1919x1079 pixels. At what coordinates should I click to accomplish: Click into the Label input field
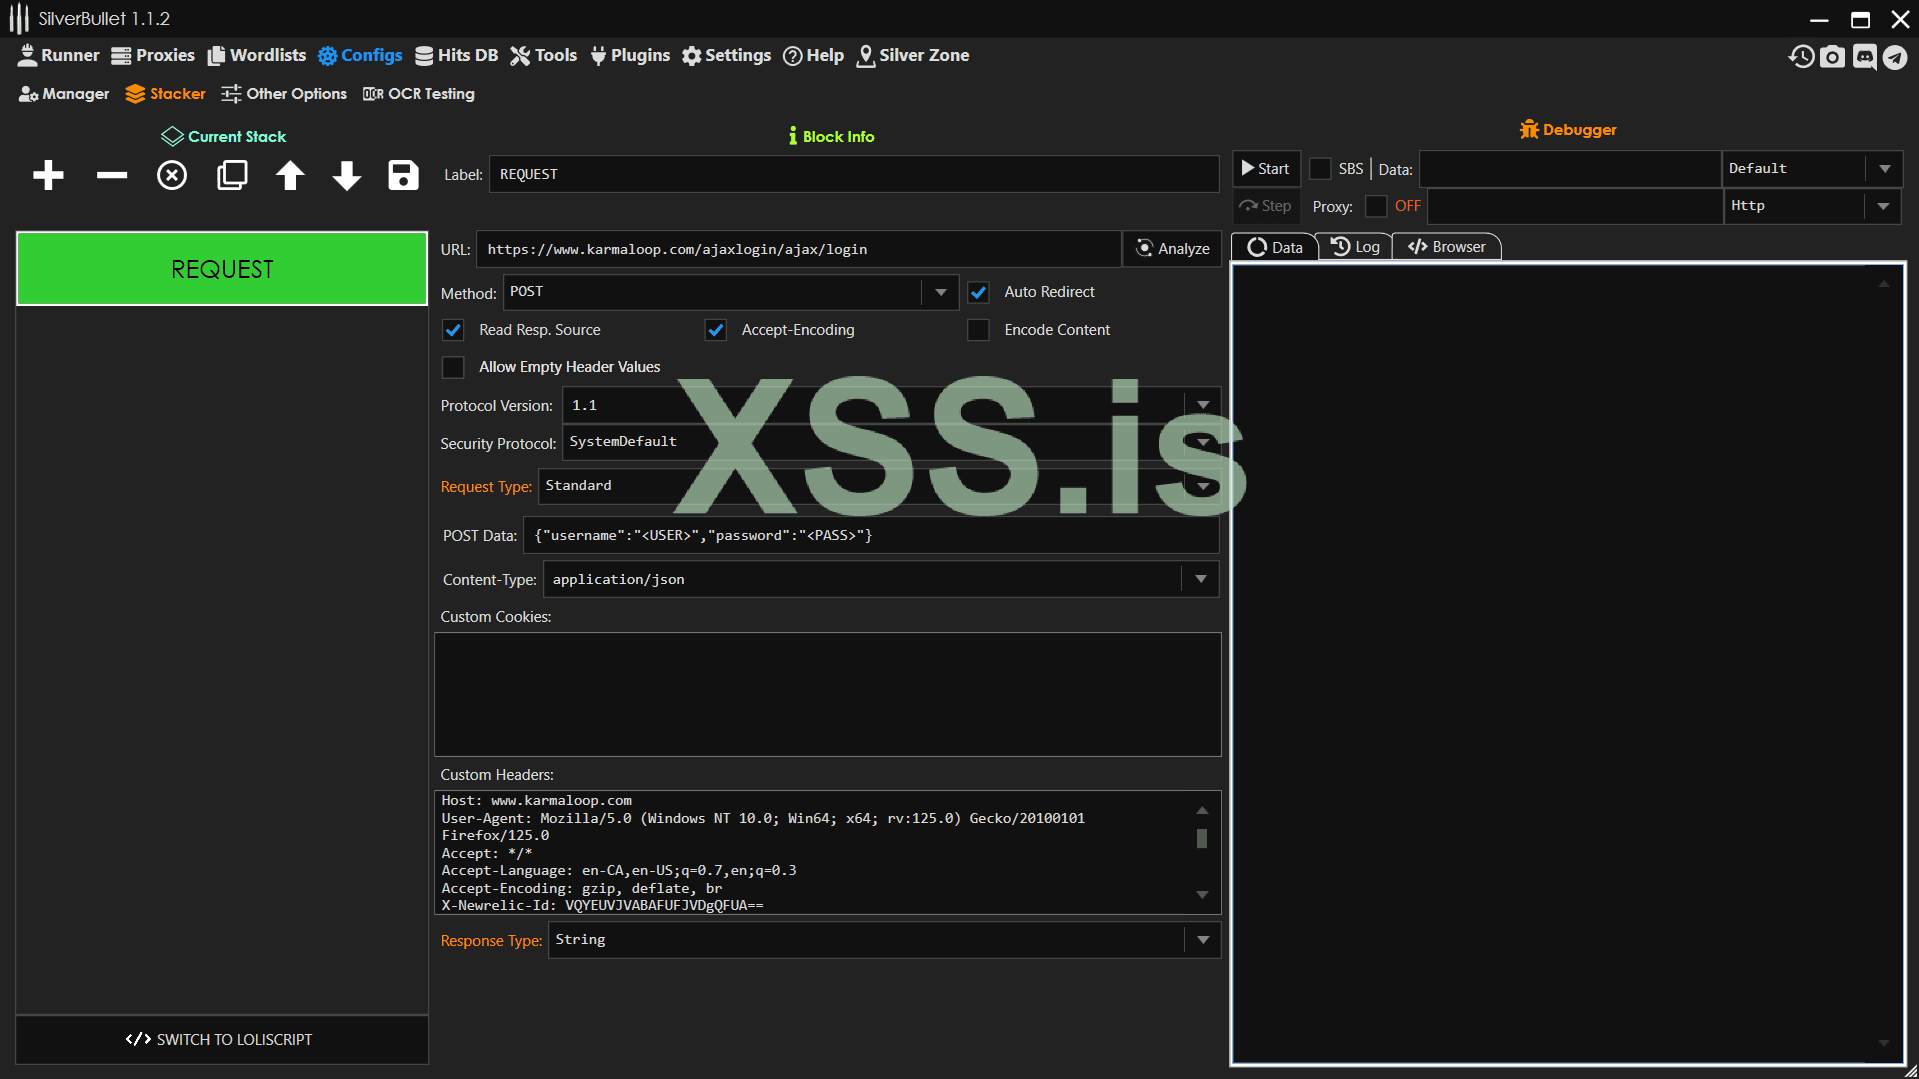pos(853,174)
